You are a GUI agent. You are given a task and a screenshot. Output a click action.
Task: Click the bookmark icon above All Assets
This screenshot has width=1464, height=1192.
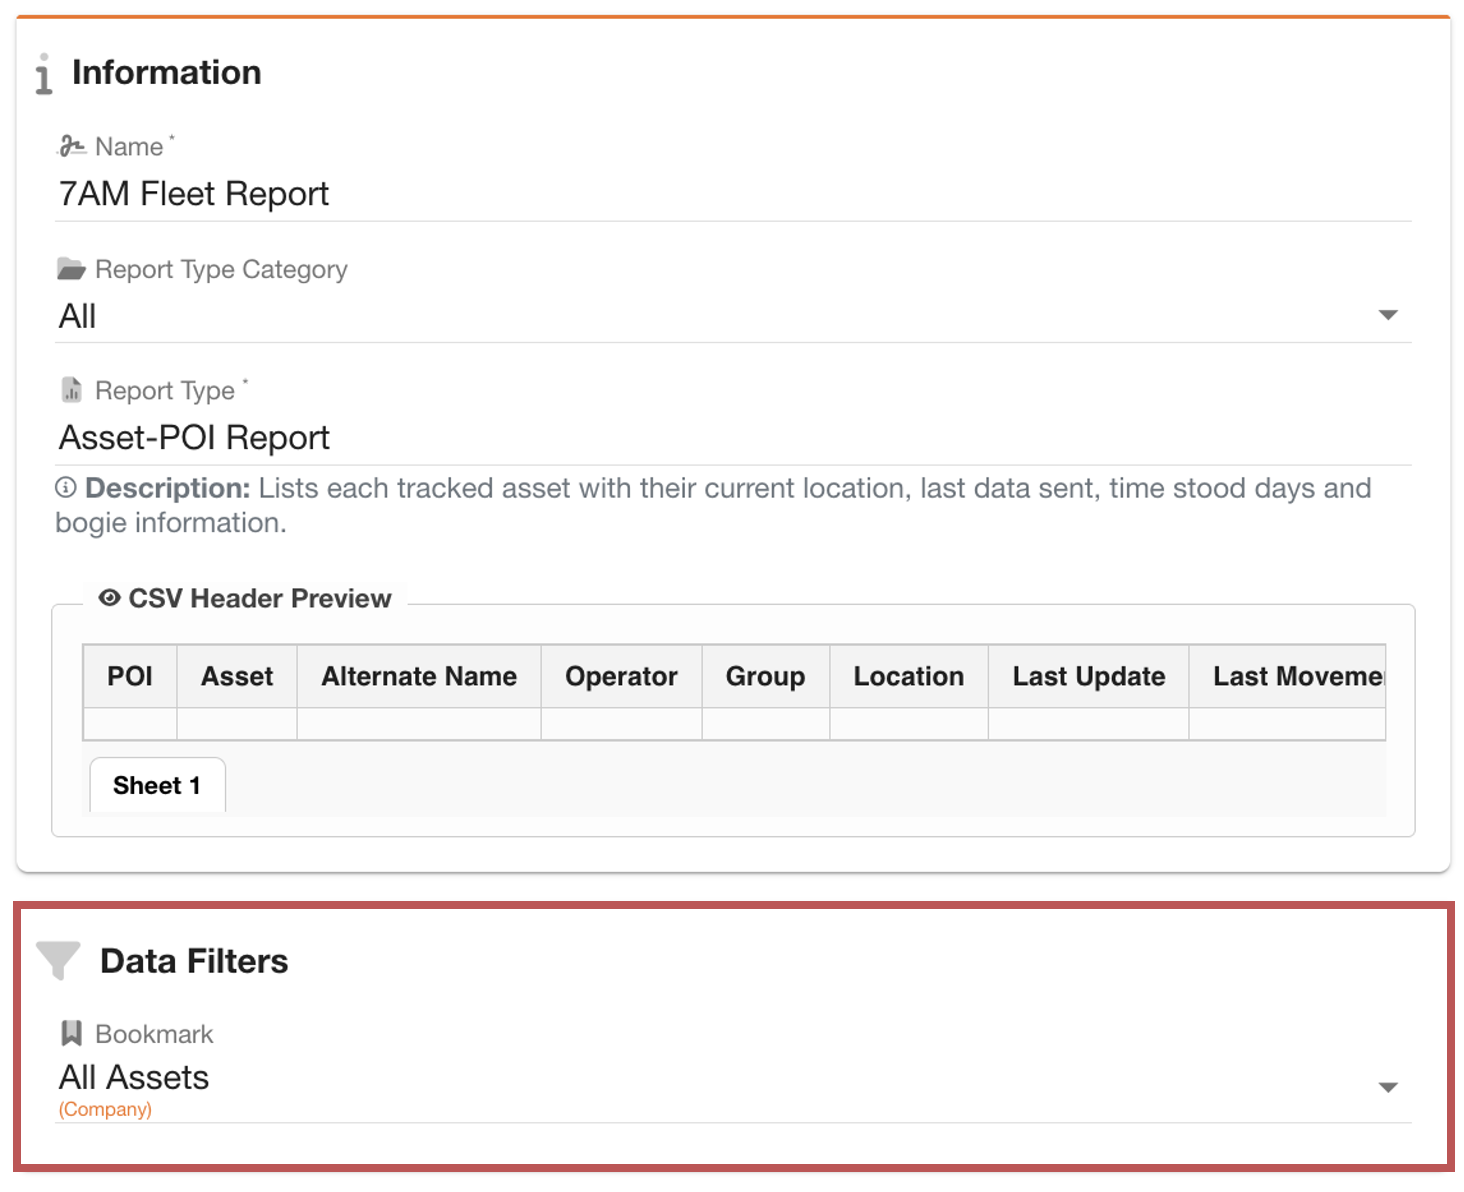pyautogui.click(x=71, y=1033)
